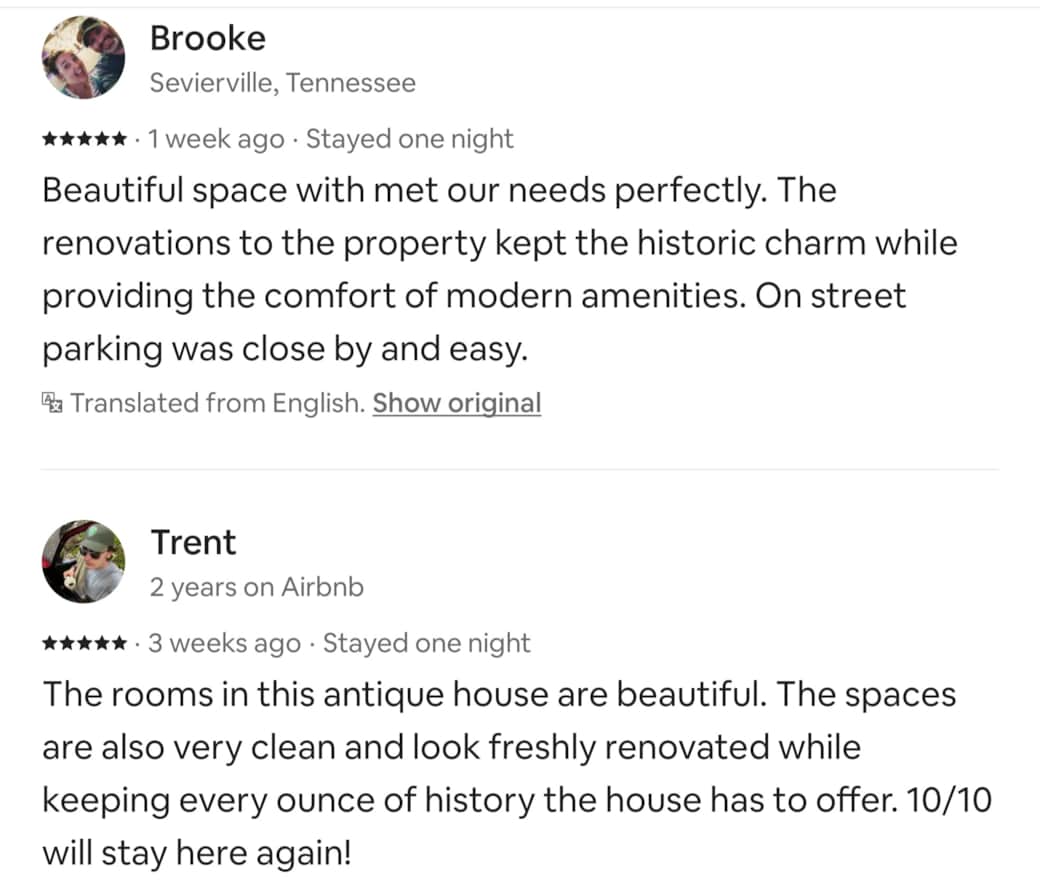Click the last star of Trent's rating
Screen dimensions: 1040x885
tap(119, 643)
